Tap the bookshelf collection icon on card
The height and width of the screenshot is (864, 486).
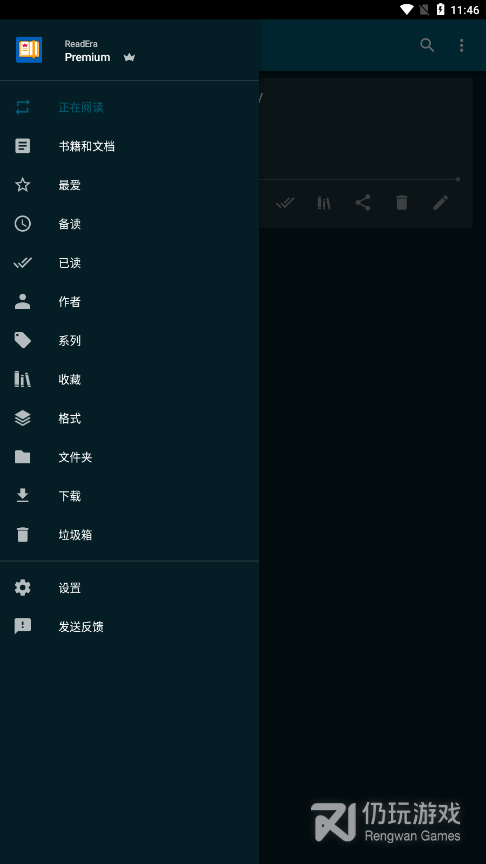pyautogui.click(x=324, y=203)
